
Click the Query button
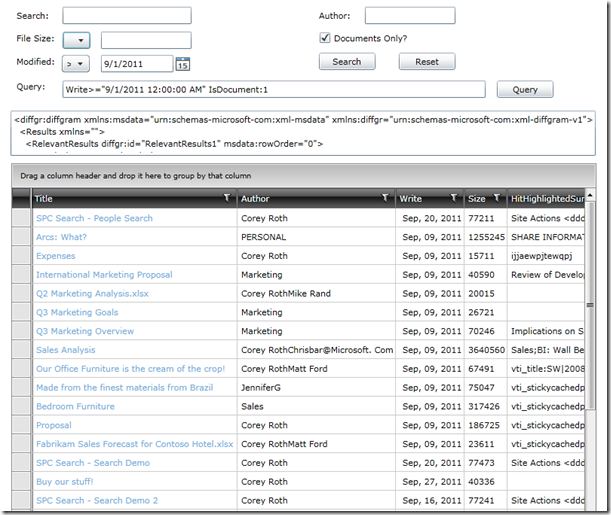(x=524, y=89)
